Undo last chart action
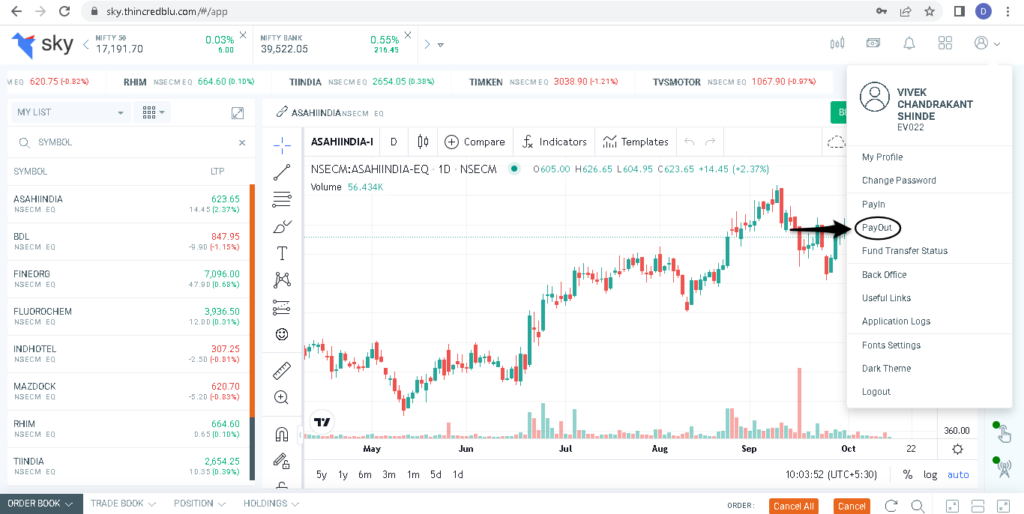 [x=689, y=142]
